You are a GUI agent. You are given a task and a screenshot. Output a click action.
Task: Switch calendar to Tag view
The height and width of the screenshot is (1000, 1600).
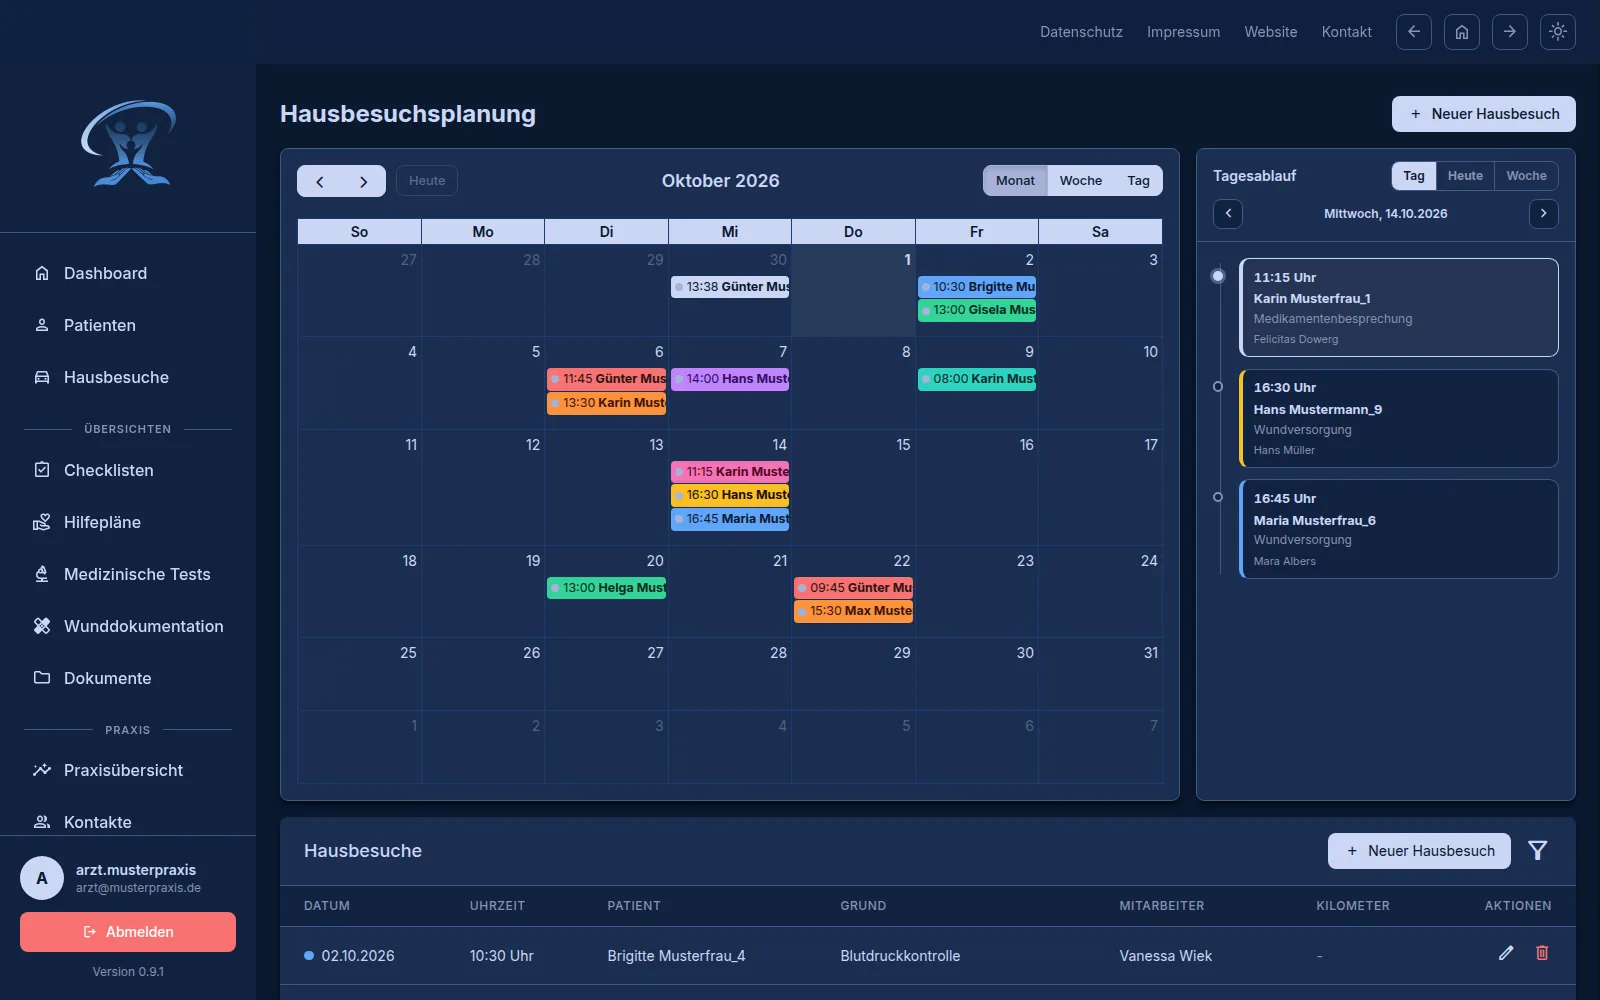point(1139,181)
